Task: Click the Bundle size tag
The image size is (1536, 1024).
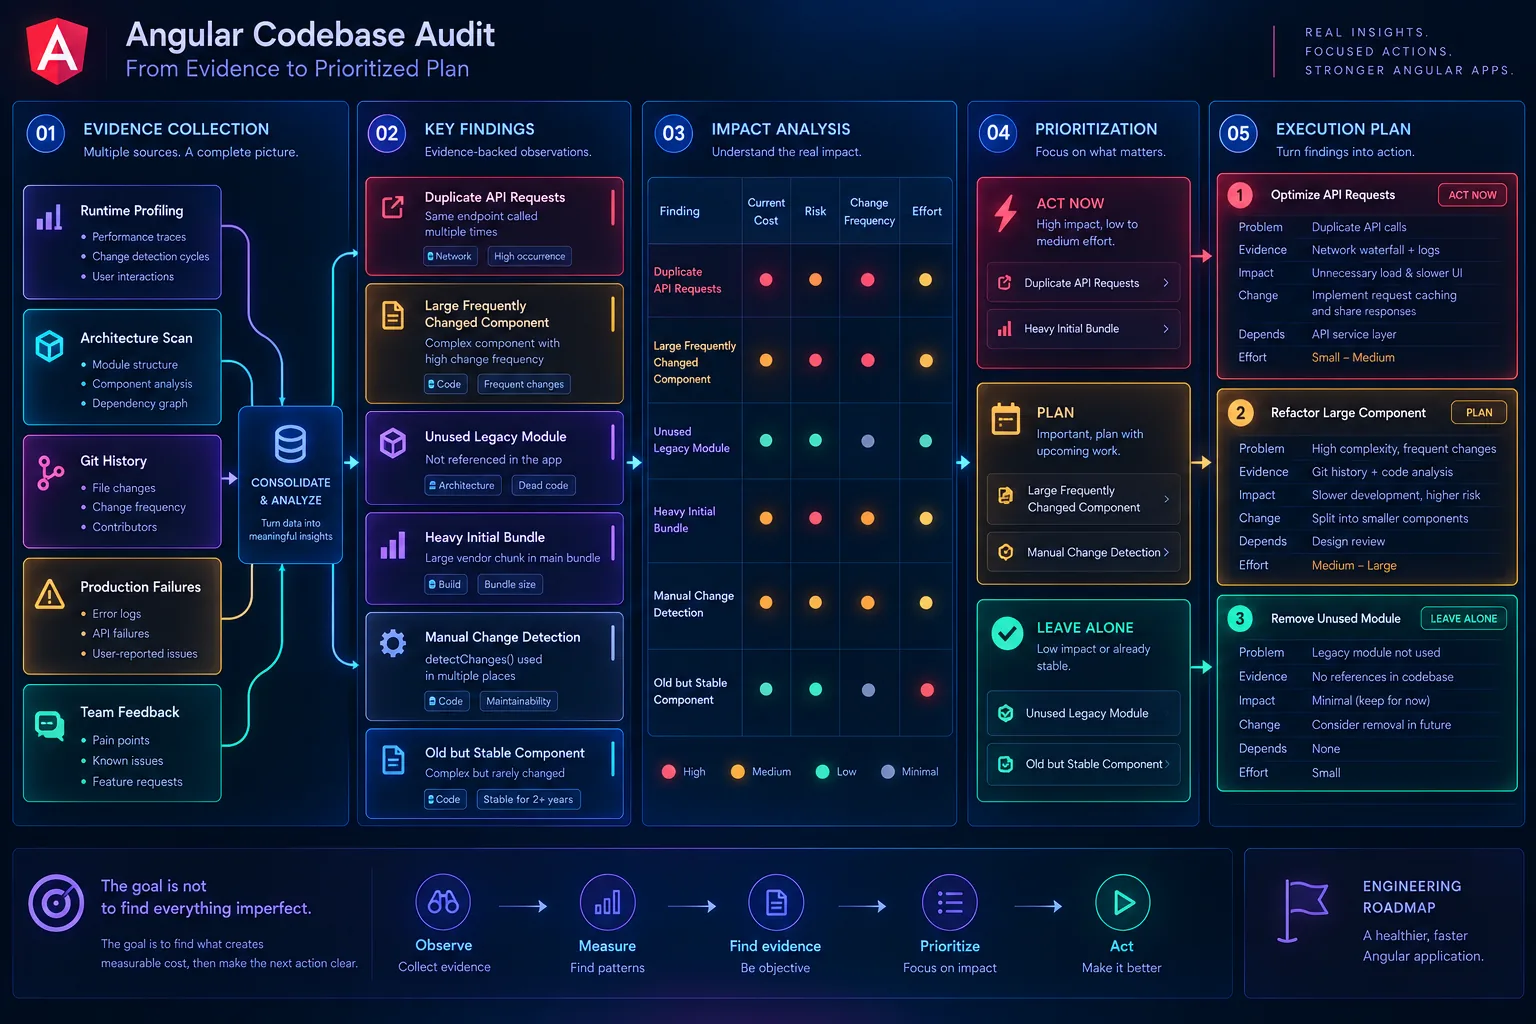Action: pyautogui.click(x=510, y=584)
